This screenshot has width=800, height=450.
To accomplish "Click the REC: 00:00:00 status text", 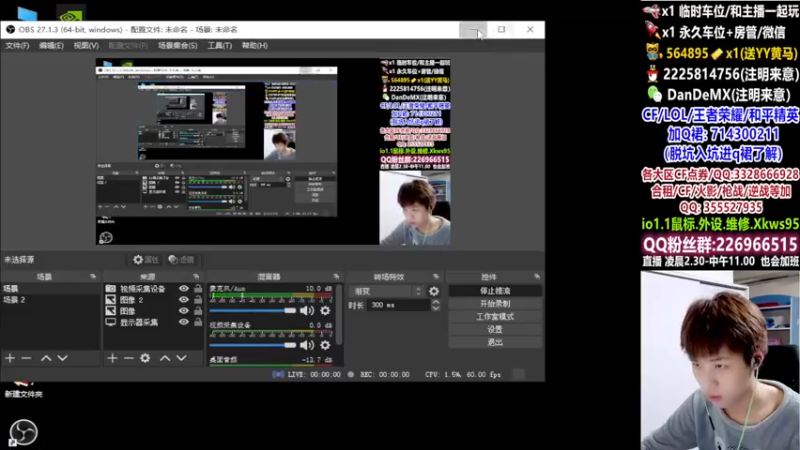I will [385, 374].
